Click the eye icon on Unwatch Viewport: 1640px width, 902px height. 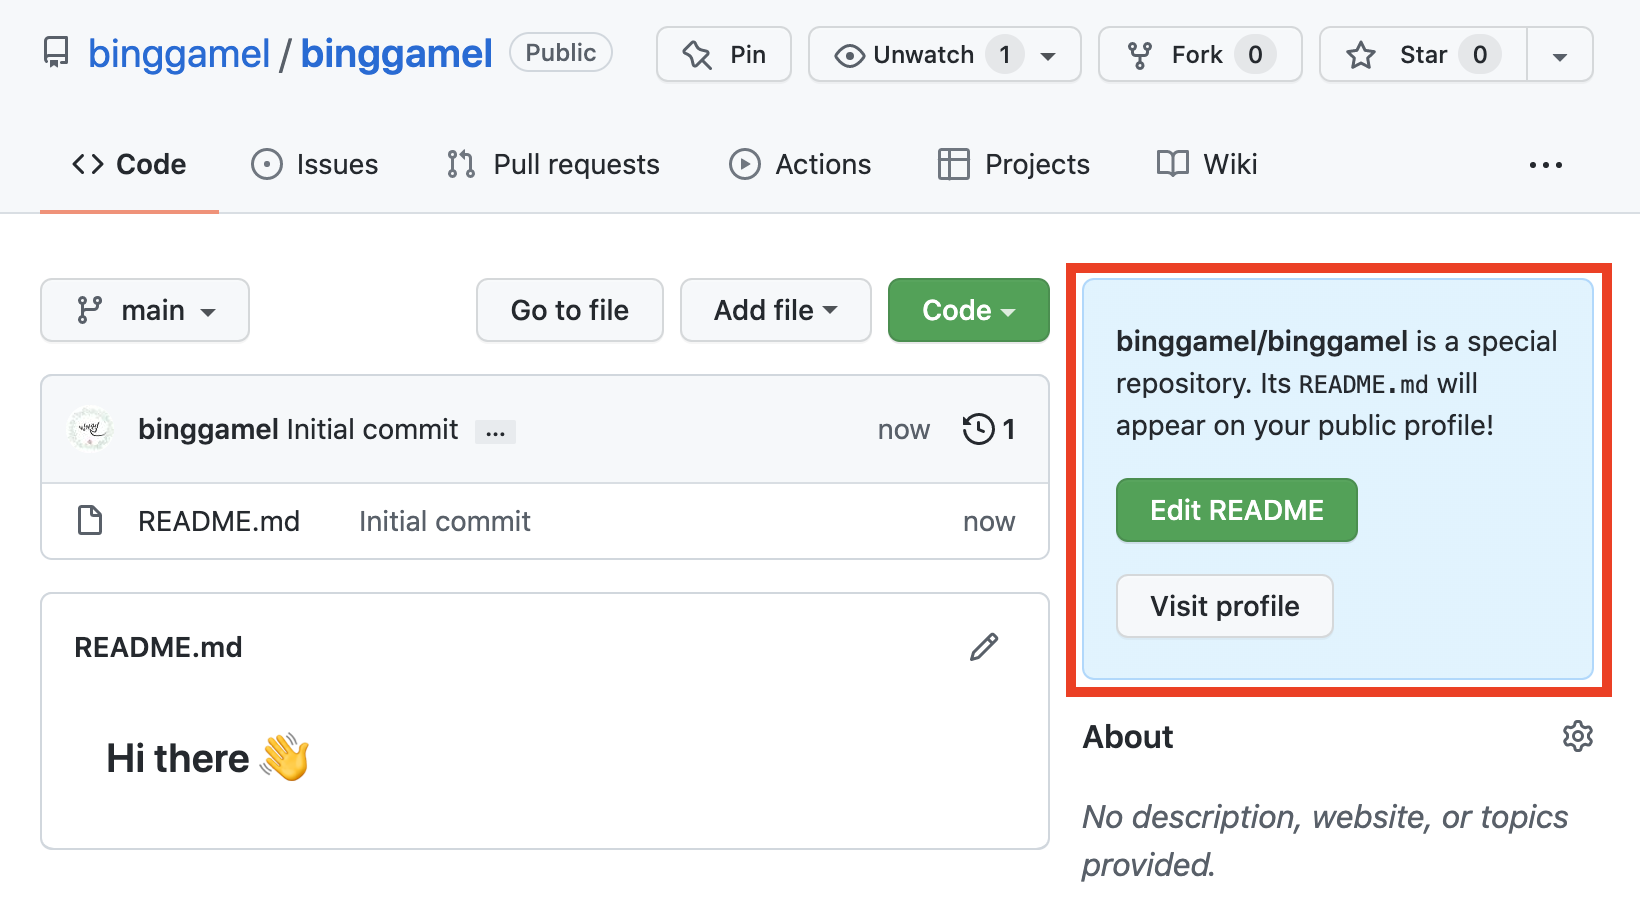click(x=849, y=56)
